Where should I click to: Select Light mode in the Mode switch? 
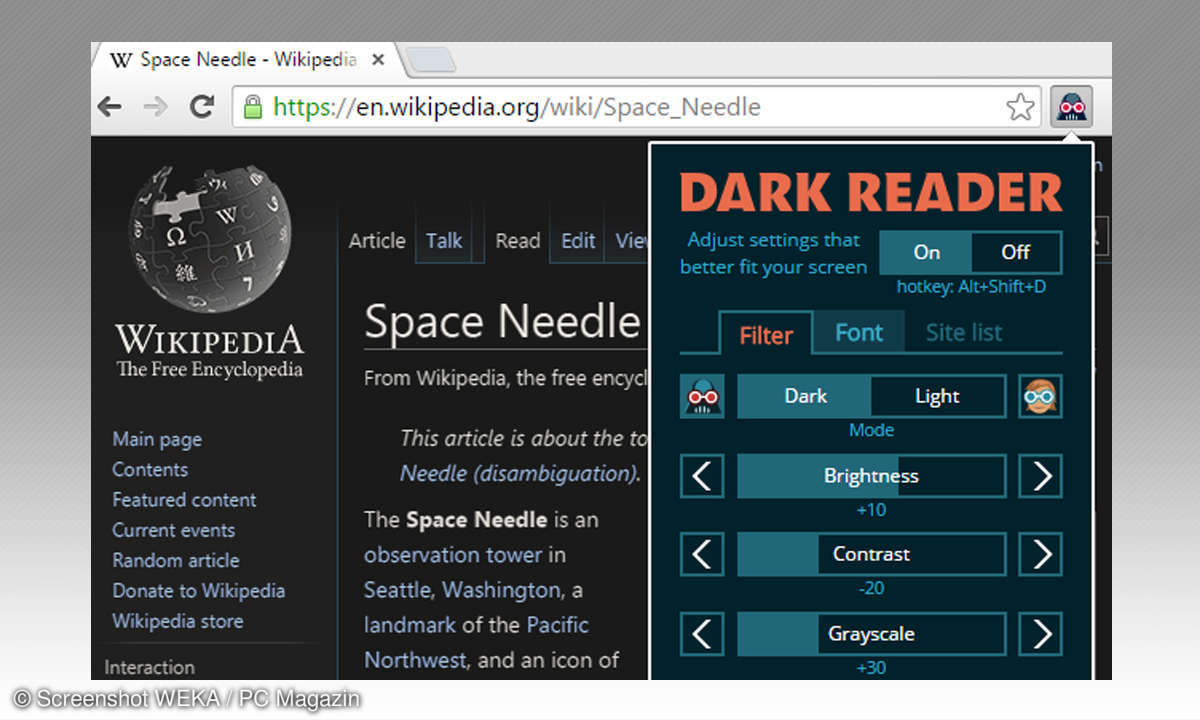pyautogui.click(x=937, y=397)
